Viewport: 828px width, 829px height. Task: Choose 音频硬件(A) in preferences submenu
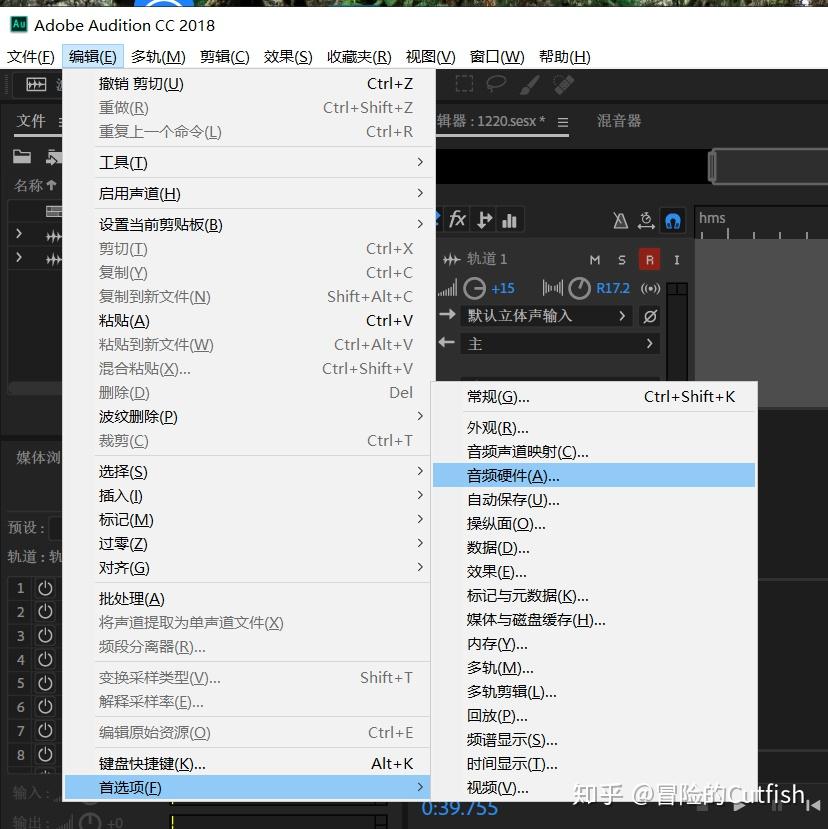click(594, 475)
